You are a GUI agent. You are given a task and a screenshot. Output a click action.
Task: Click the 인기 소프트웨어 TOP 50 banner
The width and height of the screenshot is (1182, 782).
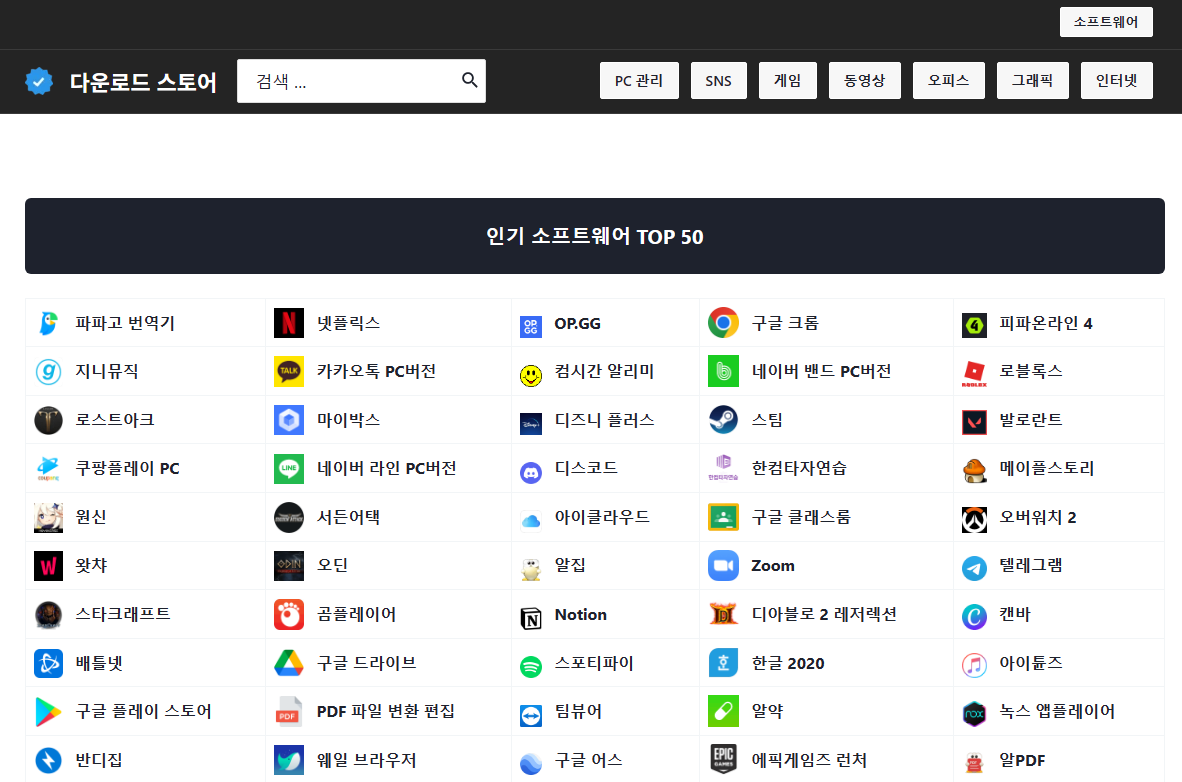(595, 236)
